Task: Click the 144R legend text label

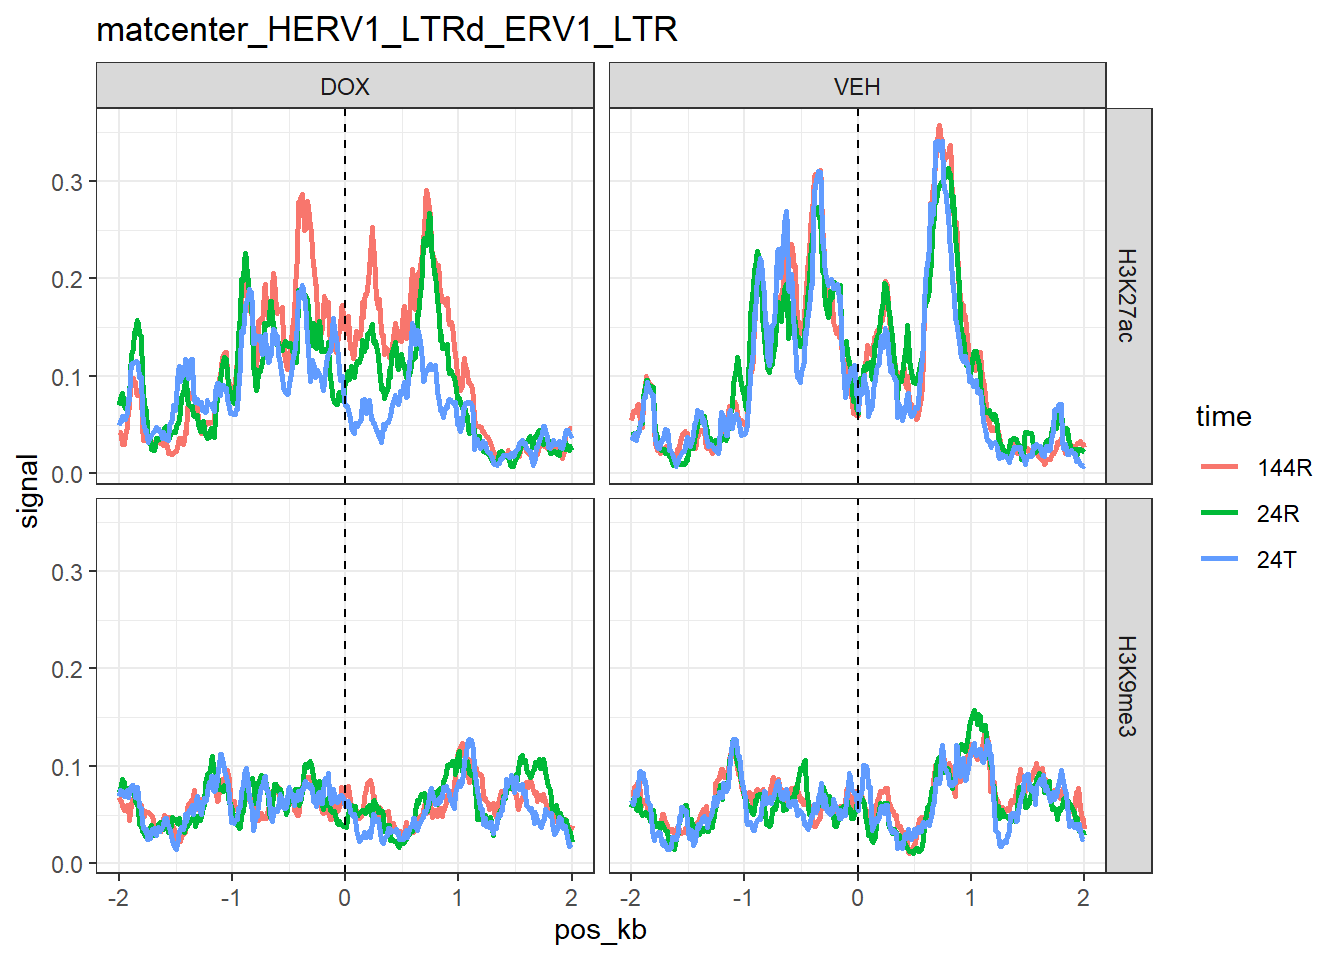Action: 1284,467
